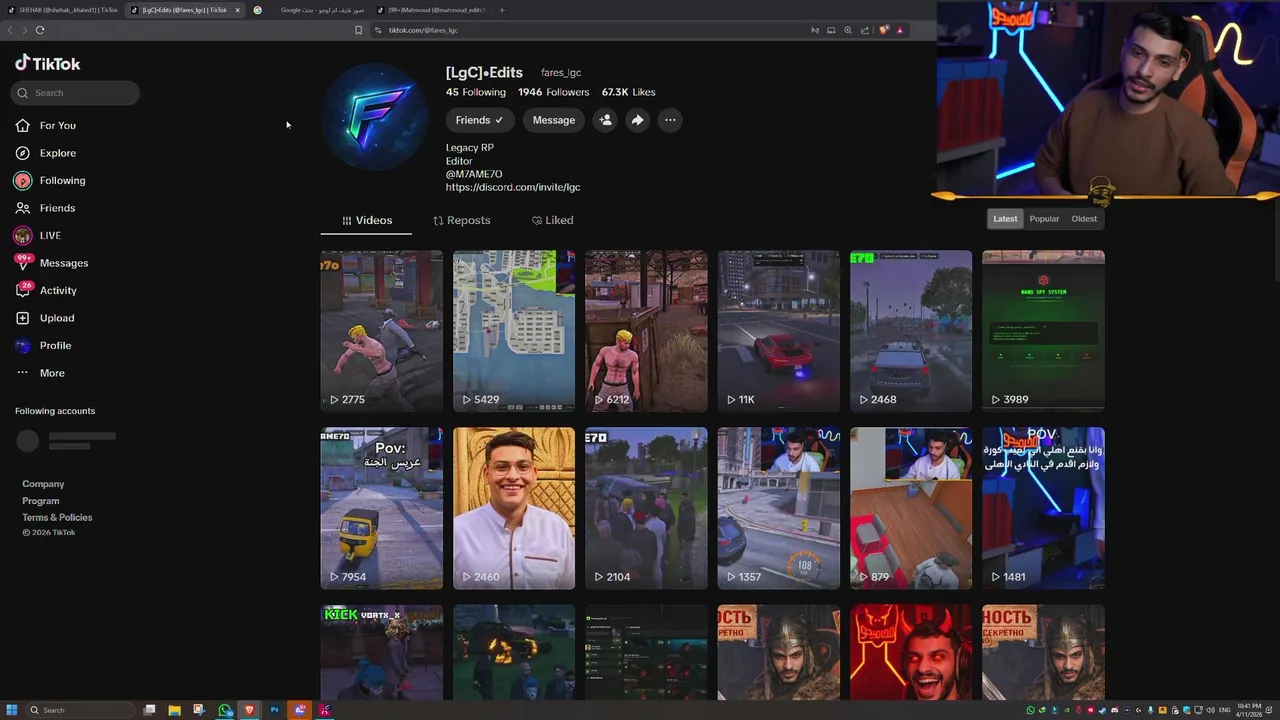Click the taskbar Search box

pos(78,710)
